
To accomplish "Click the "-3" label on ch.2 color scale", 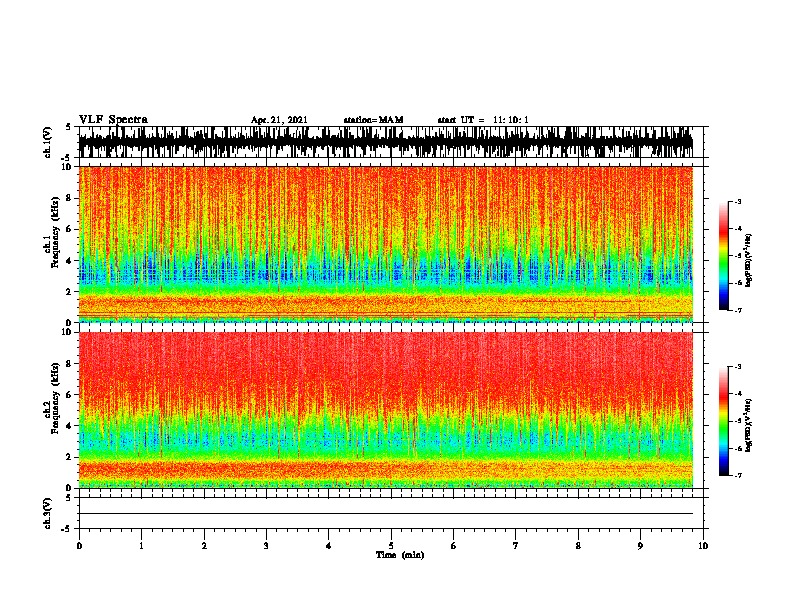I will click(x=738, y=367).
